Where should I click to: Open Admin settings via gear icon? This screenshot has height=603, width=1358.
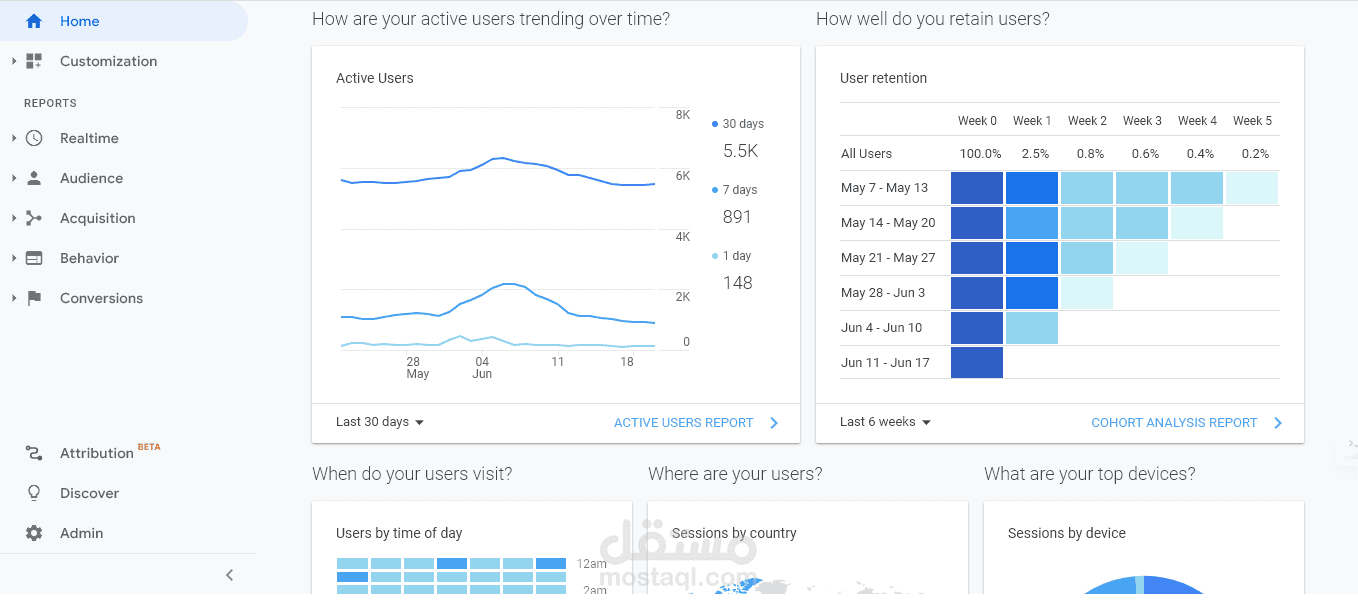tap(34, 533)
